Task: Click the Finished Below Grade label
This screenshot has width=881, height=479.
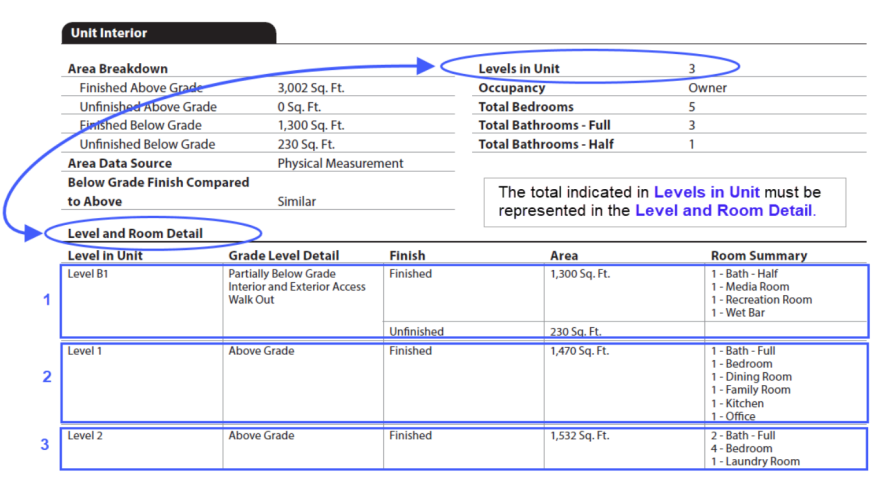Action: point(140,125)
